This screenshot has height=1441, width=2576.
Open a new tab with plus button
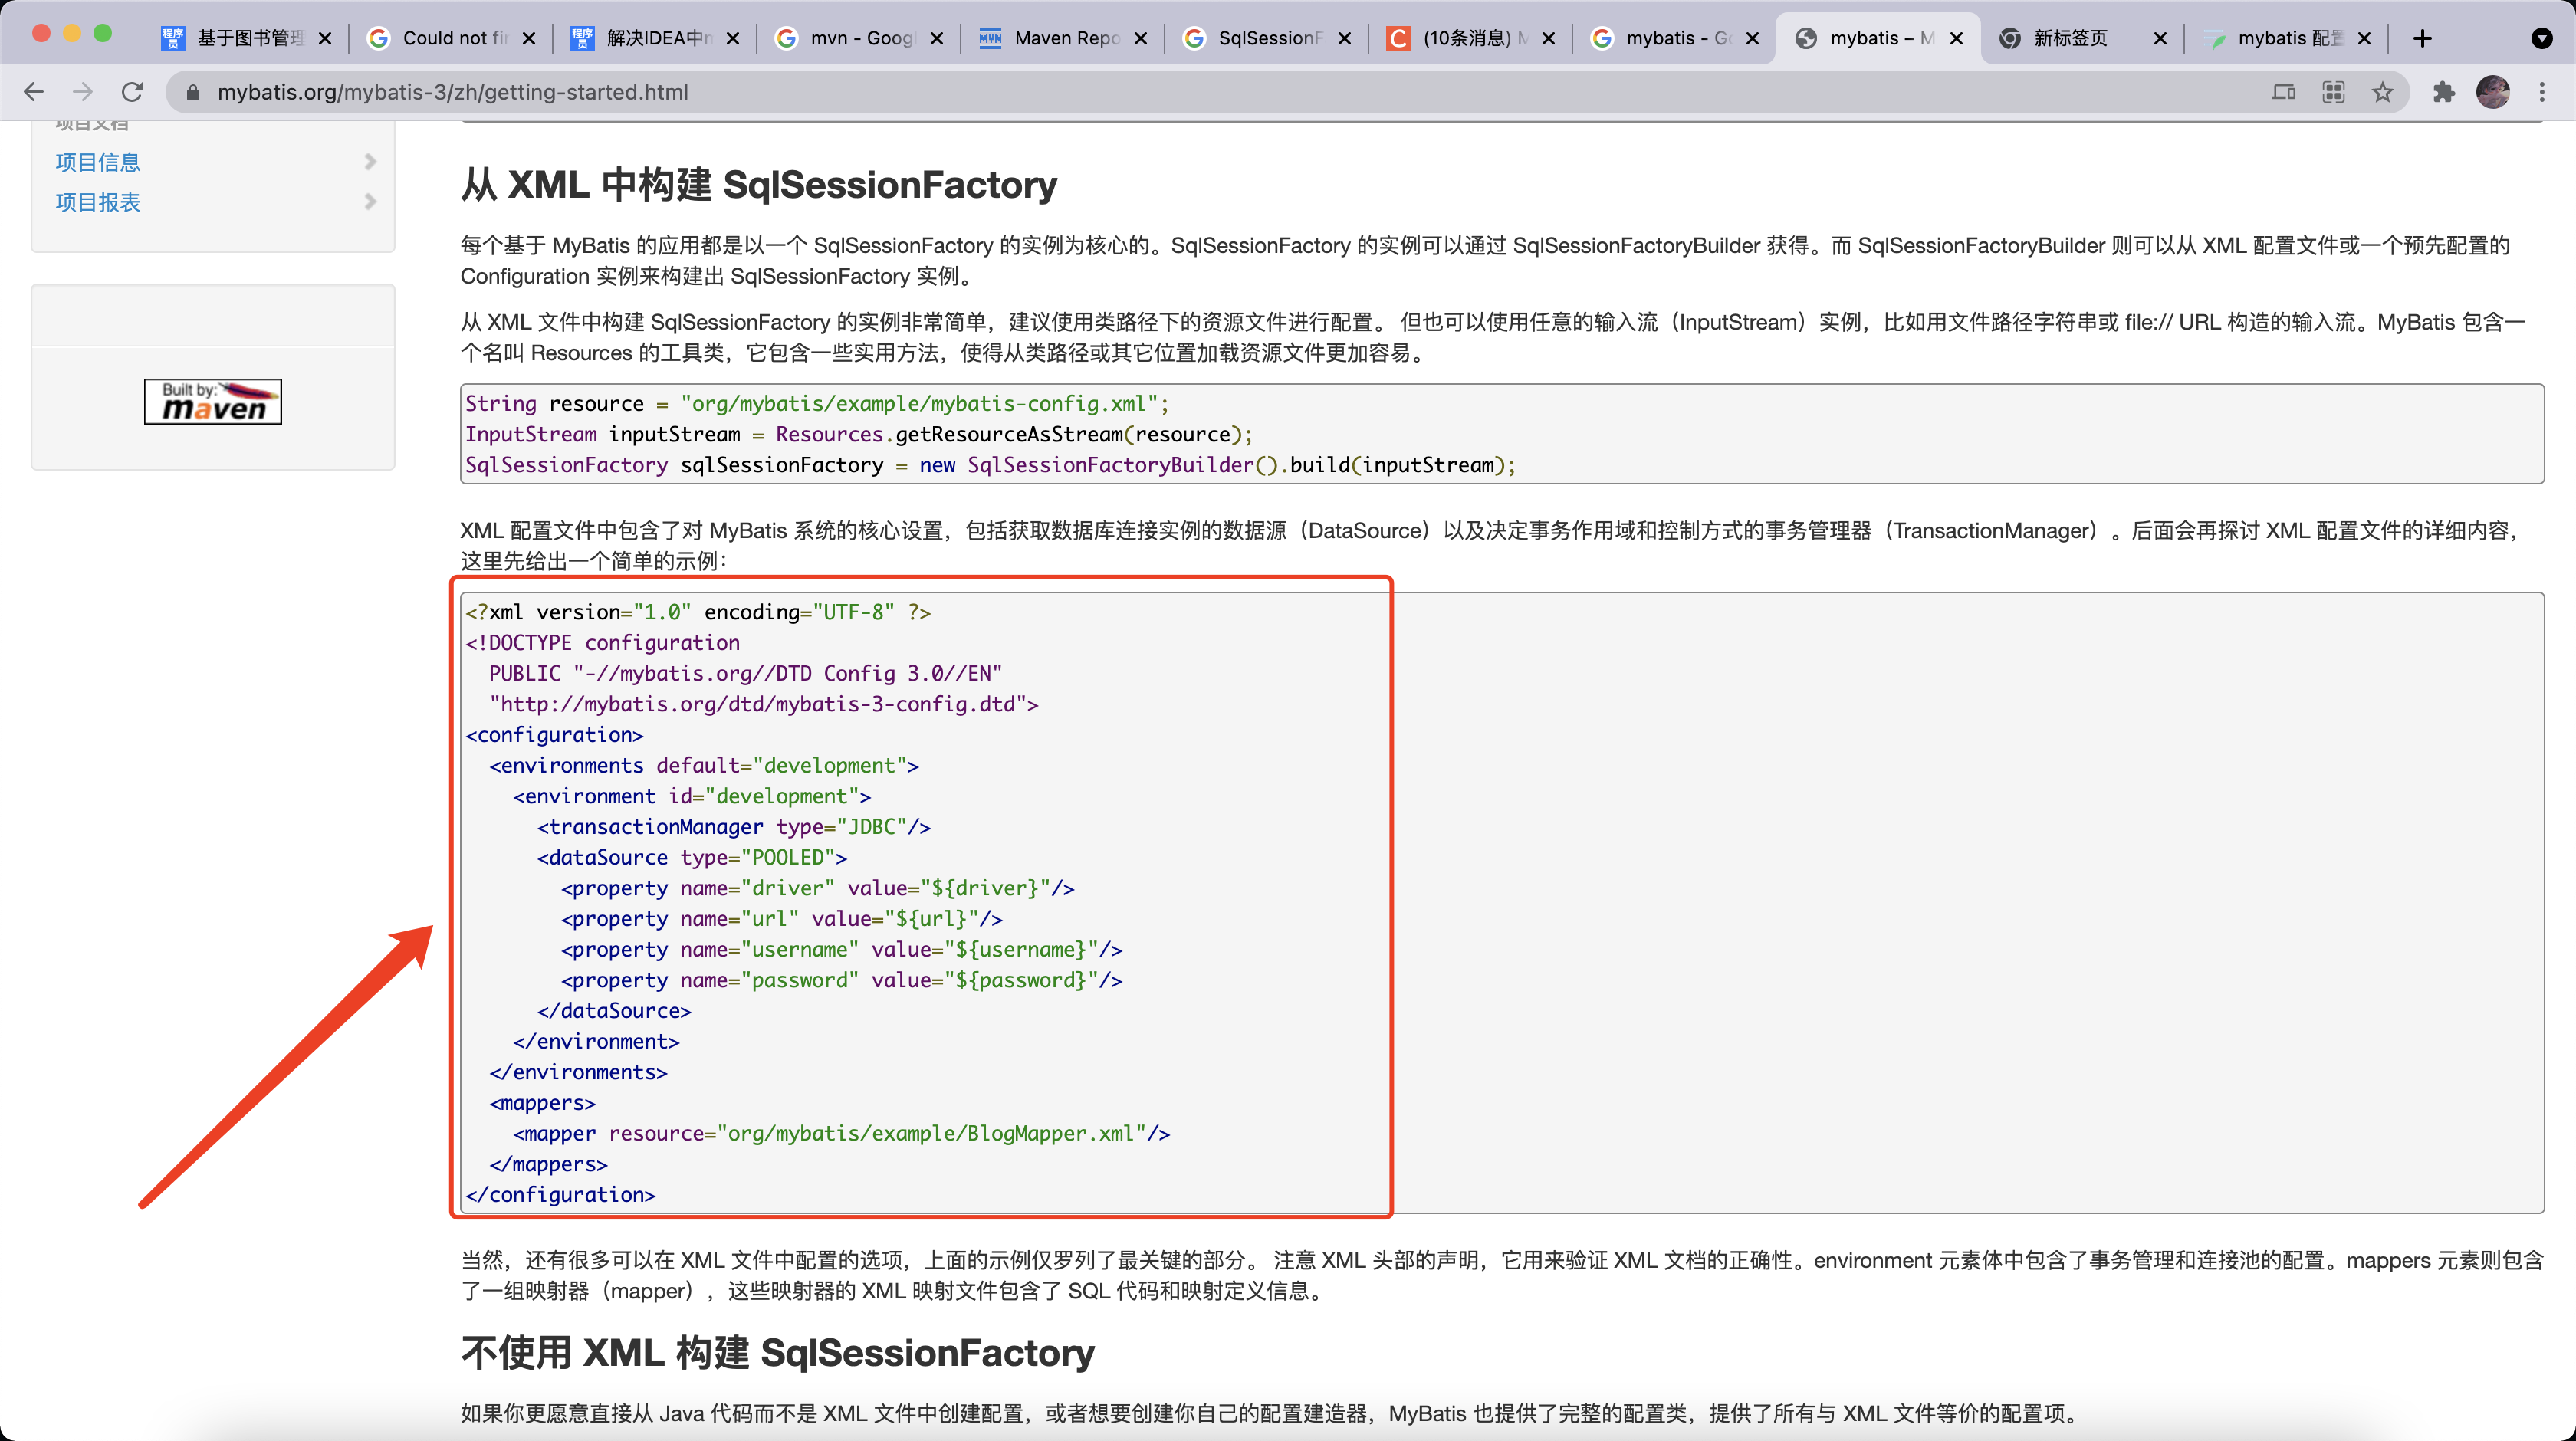tap(2422, 38)
